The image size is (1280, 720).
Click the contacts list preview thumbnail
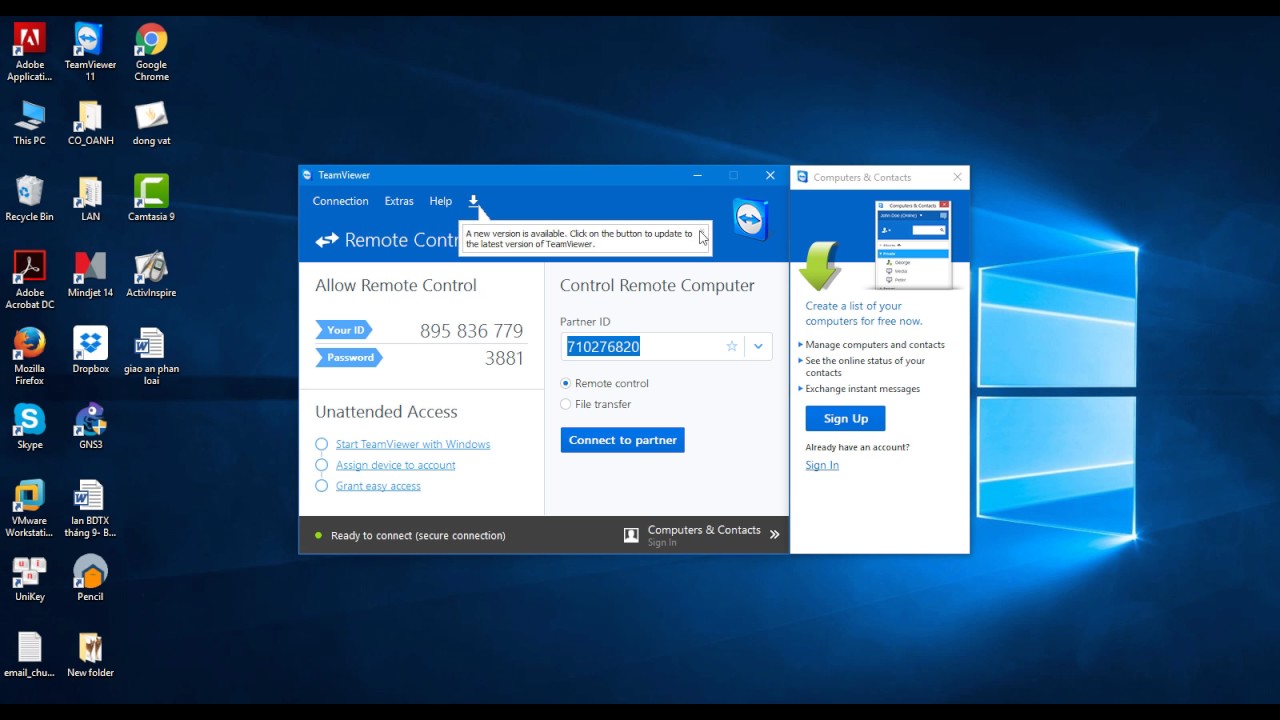pos(912,245)
